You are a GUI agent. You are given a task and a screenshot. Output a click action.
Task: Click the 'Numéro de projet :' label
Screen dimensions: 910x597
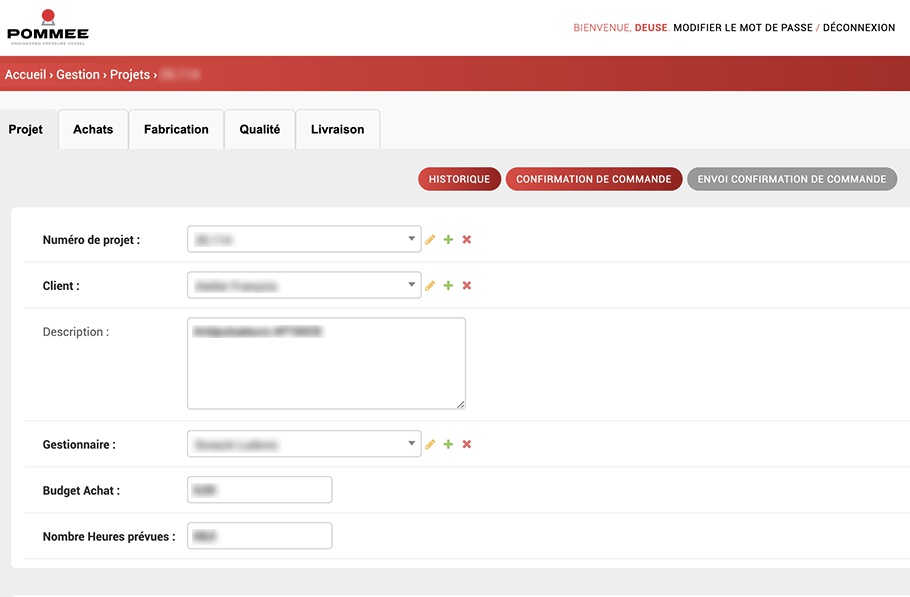[x=91, y=240]
